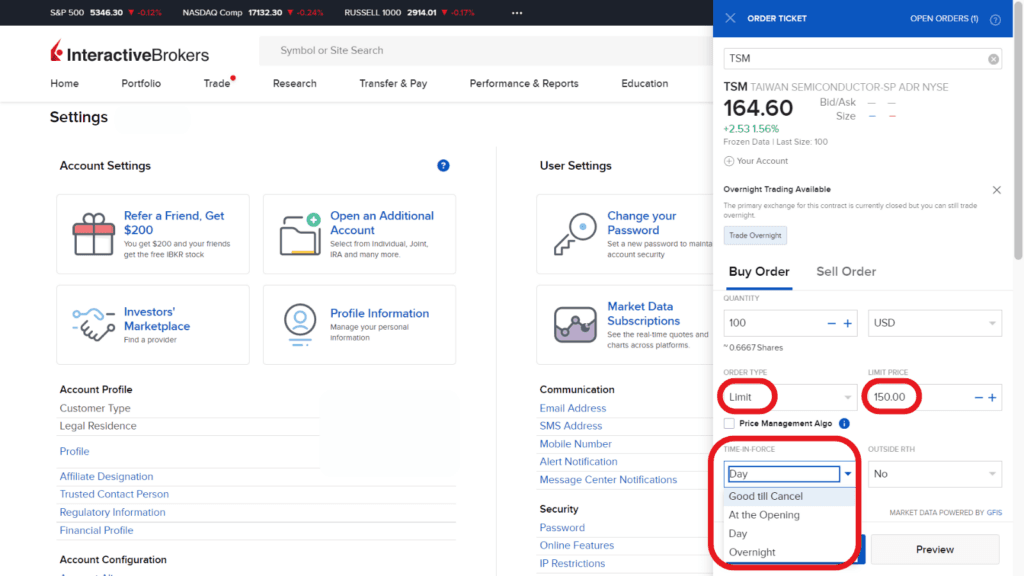This screenshot has height=576, width=1024.
Task: Click the Profile Information person icon
Action: [x=302, y=322]
